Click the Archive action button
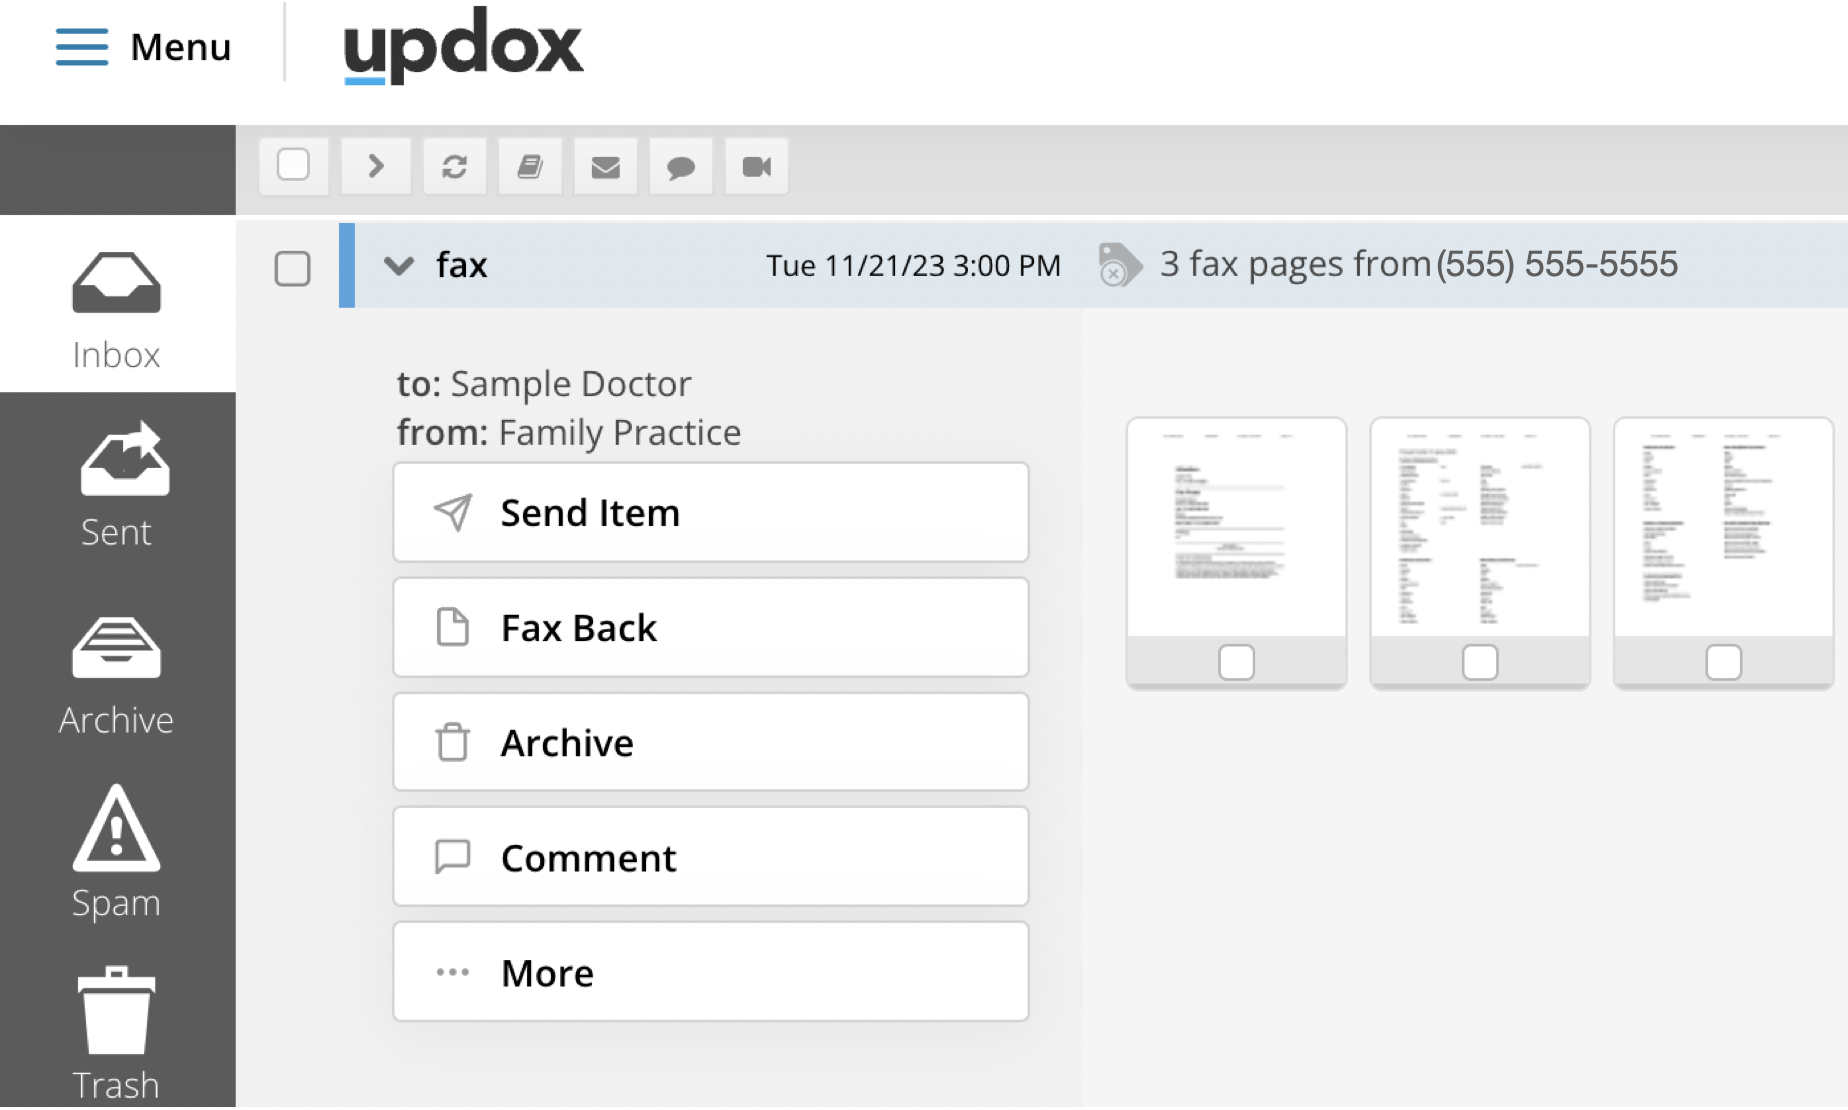Screen dimensions: 1848x1110 coord(711,742)
